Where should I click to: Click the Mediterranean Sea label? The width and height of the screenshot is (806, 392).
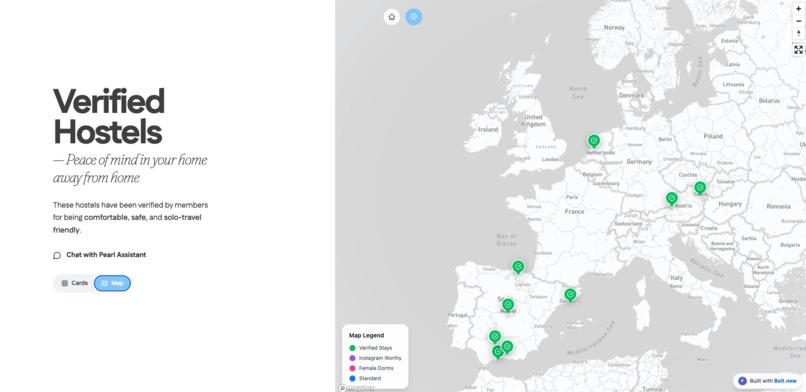point(591,339)
